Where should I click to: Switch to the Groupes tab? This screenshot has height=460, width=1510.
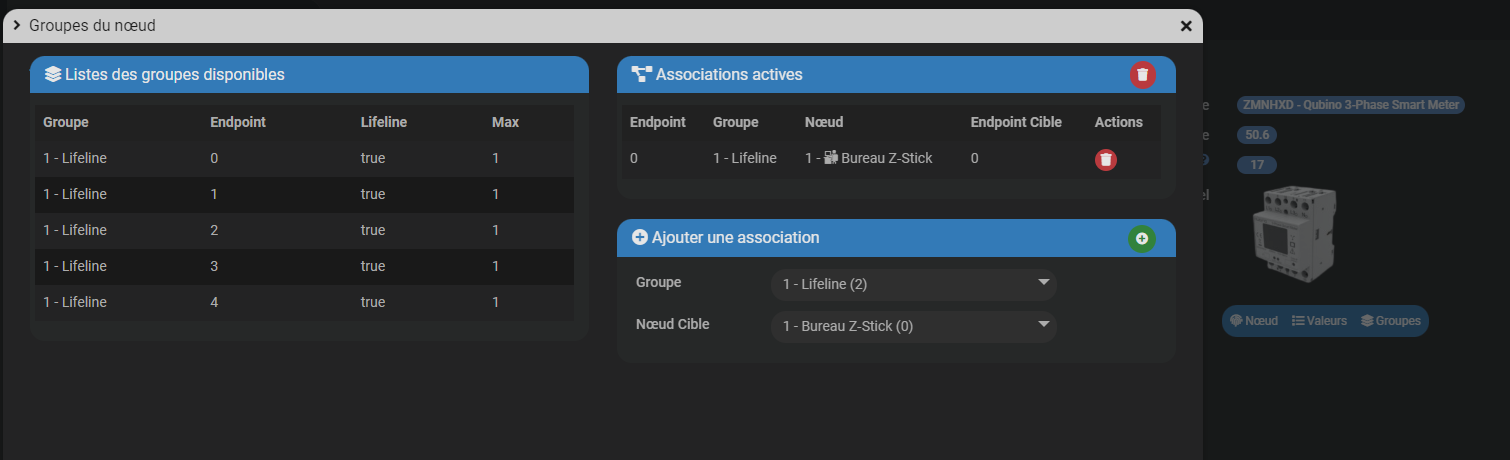click(x=1390, y=321)
